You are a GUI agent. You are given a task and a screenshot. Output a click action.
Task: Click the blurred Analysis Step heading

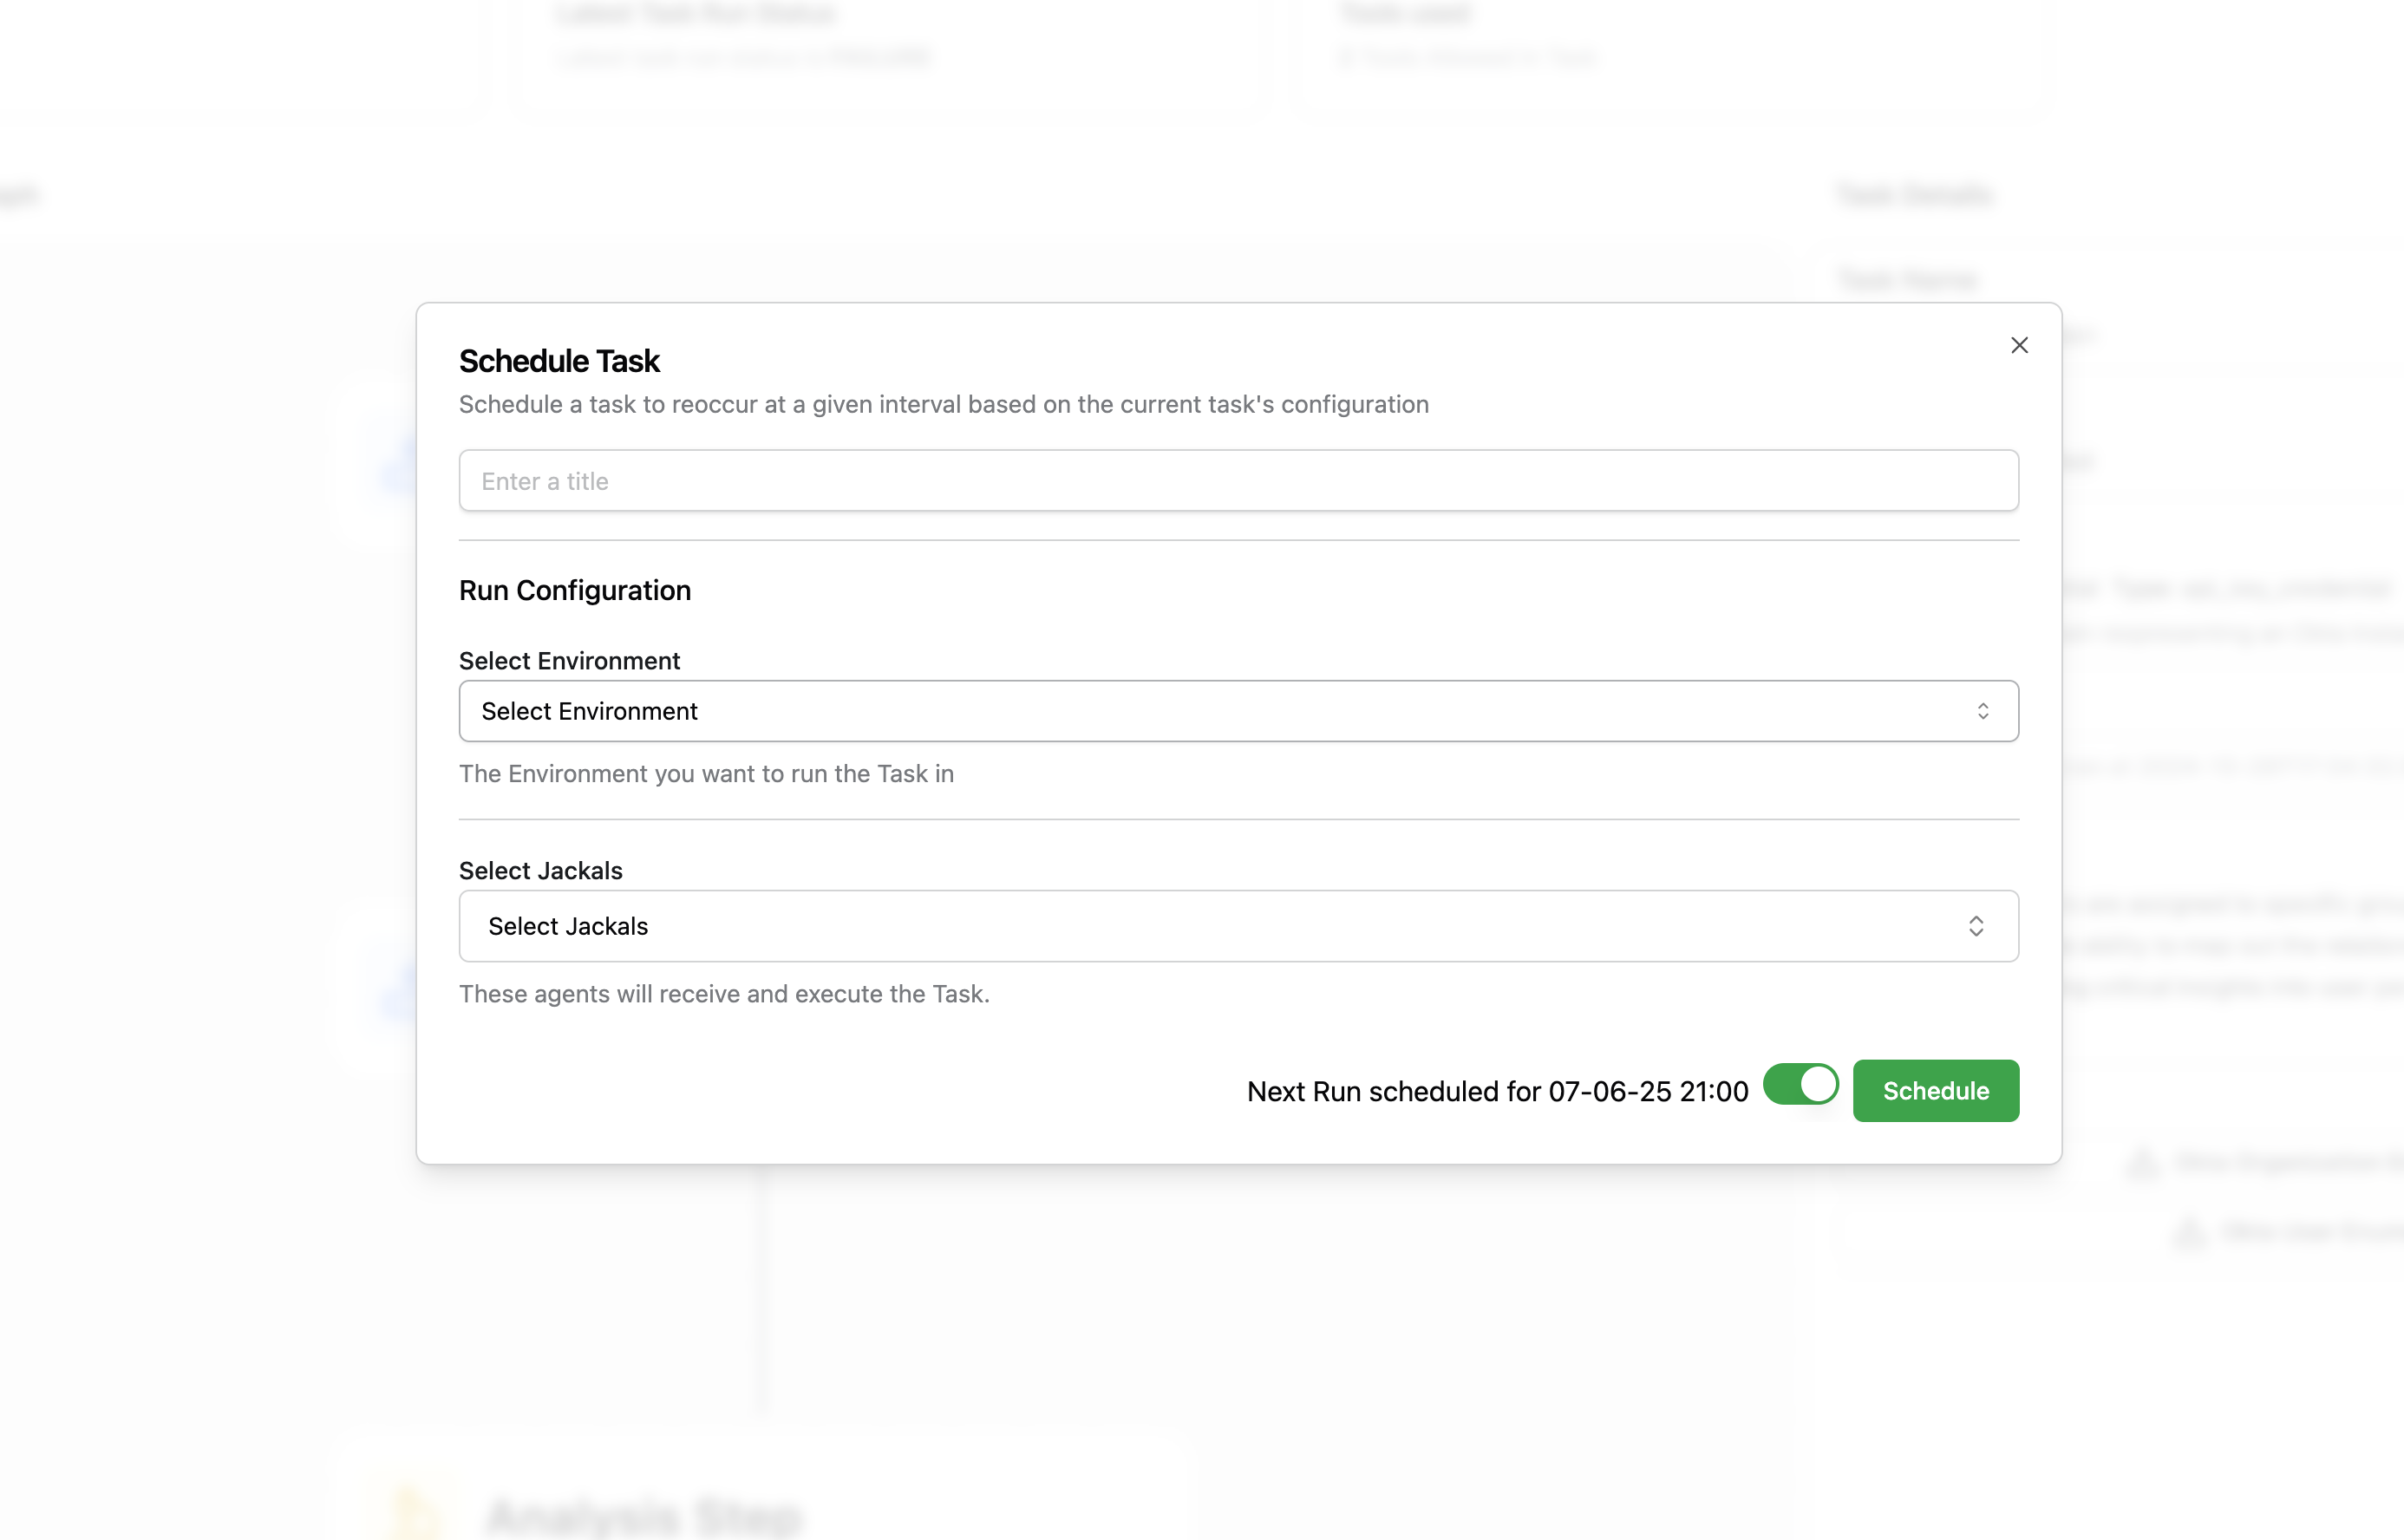click(x=645, y=1515)
